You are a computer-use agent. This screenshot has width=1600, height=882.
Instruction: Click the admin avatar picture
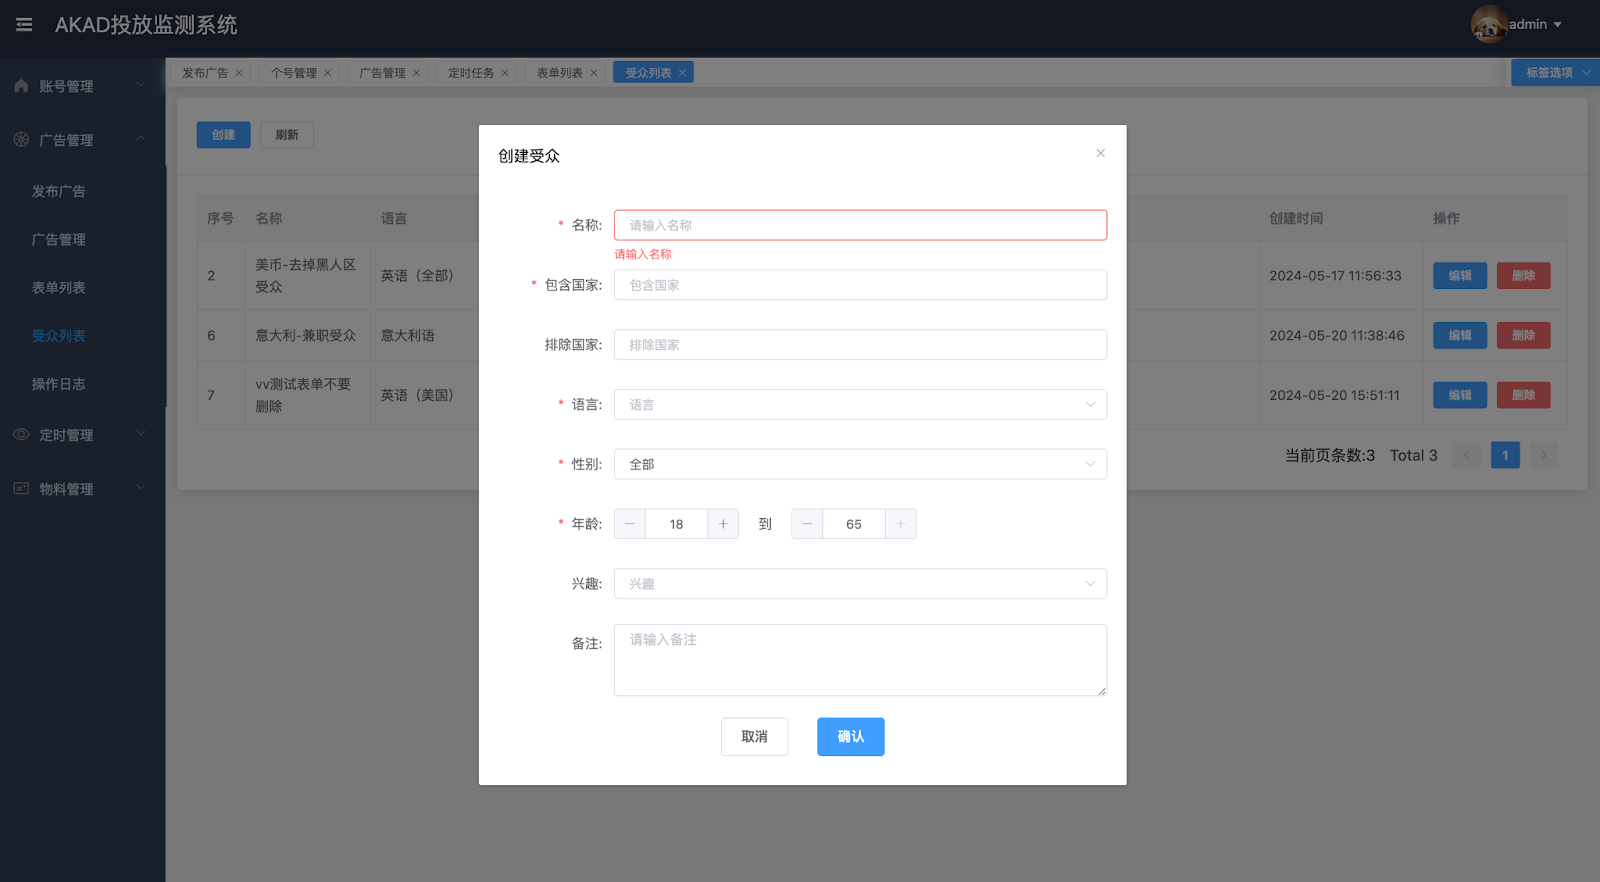pos(1488,24)
